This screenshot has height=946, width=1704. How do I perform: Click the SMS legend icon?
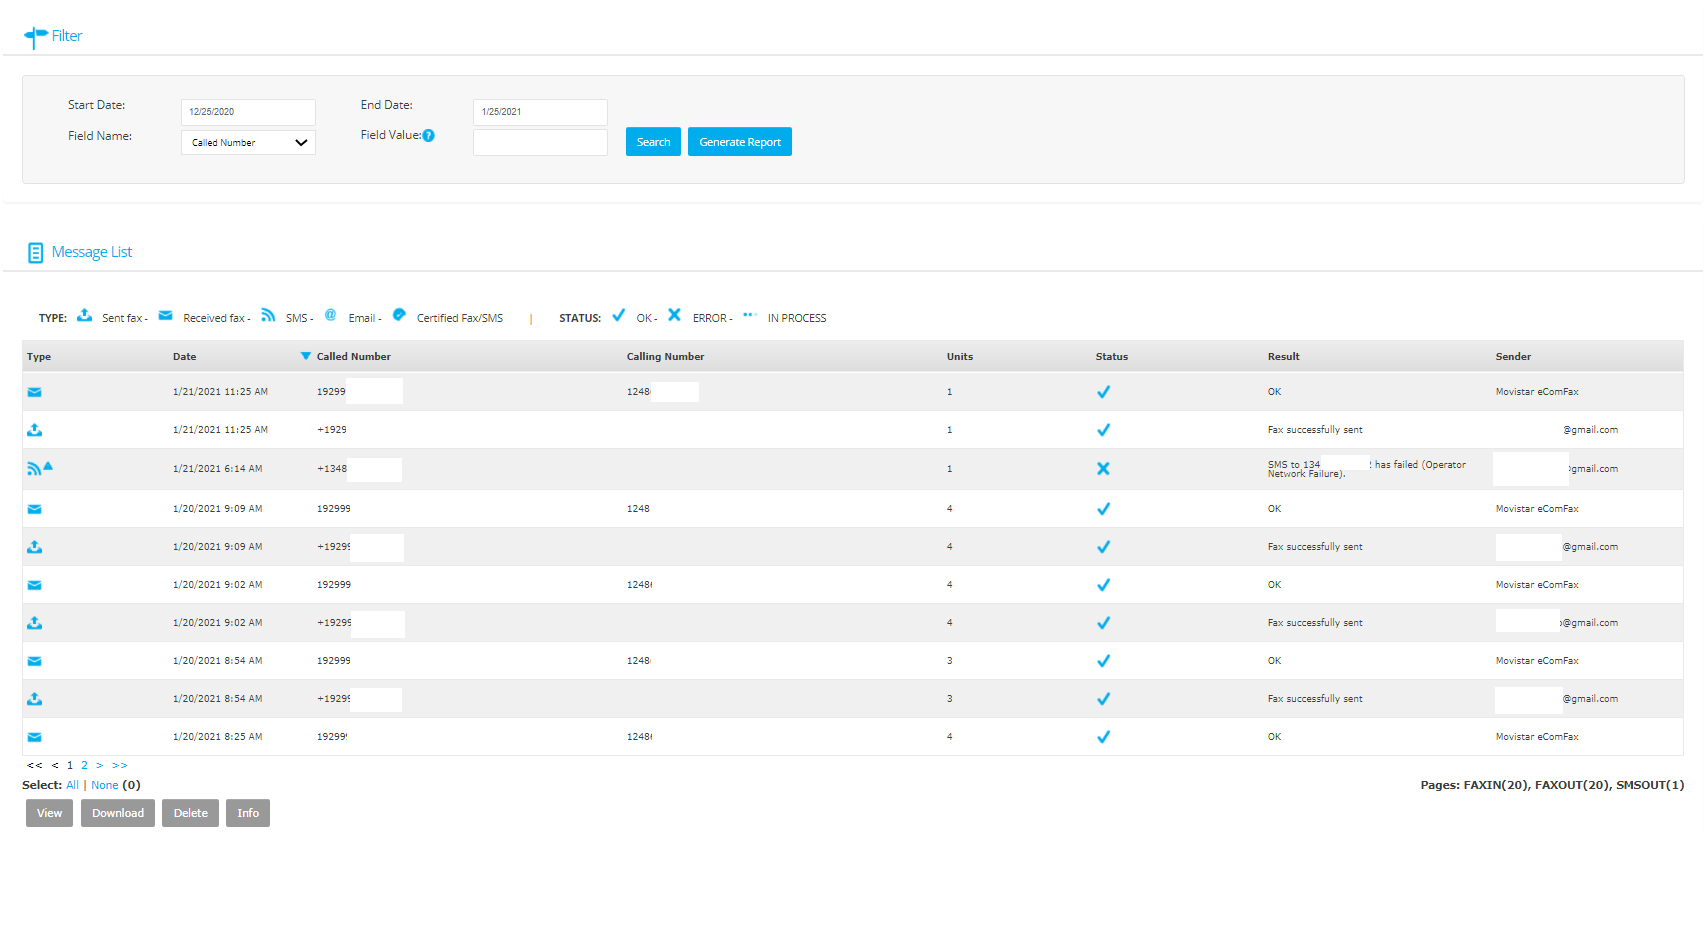(268, 315)
